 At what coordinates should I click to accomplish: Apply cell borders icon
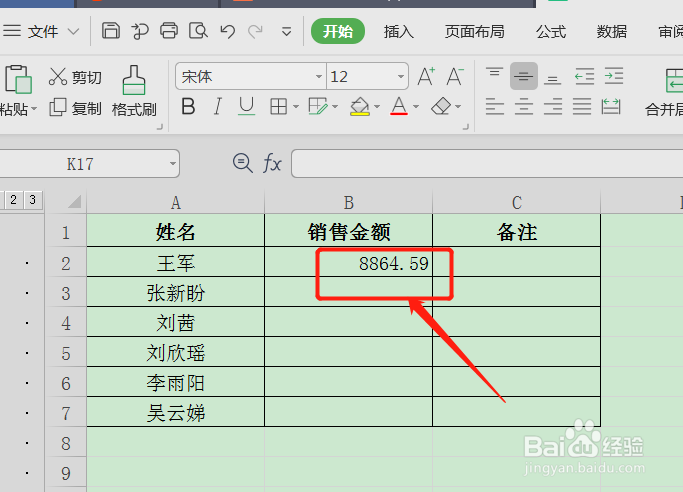pos(278,106)
